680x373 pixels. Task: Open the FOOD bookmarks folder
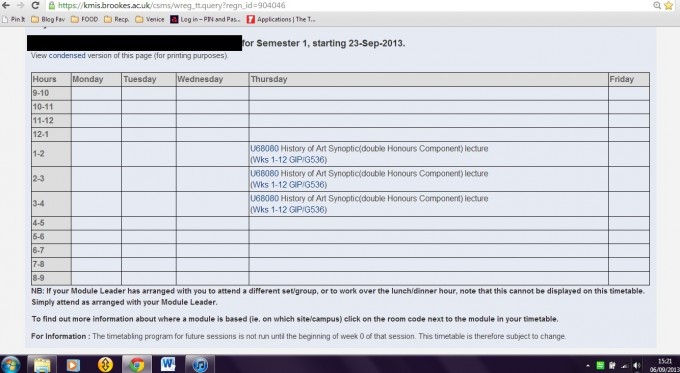pos(85,19)
